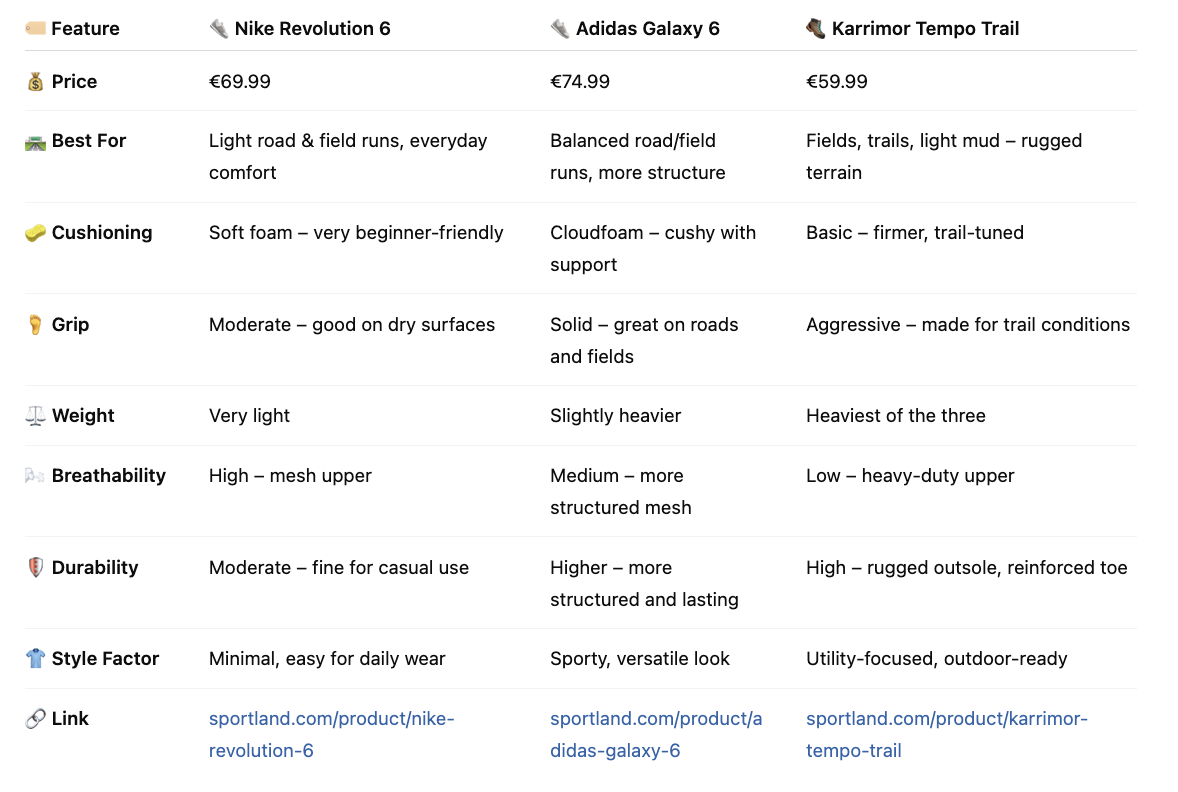Click the balance scale icon beside Weight
This screenshot has width=1178, height=792.
pos(35,416)
